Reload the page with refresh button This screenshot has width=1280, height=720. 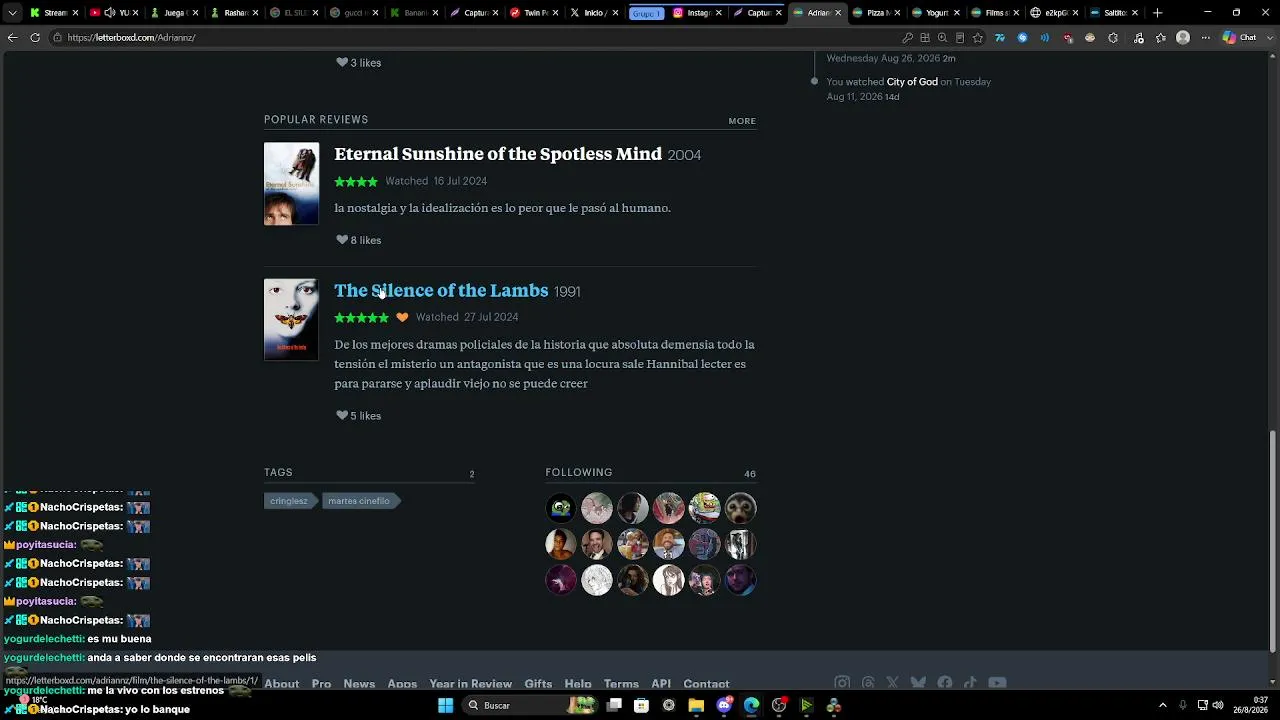35,37
